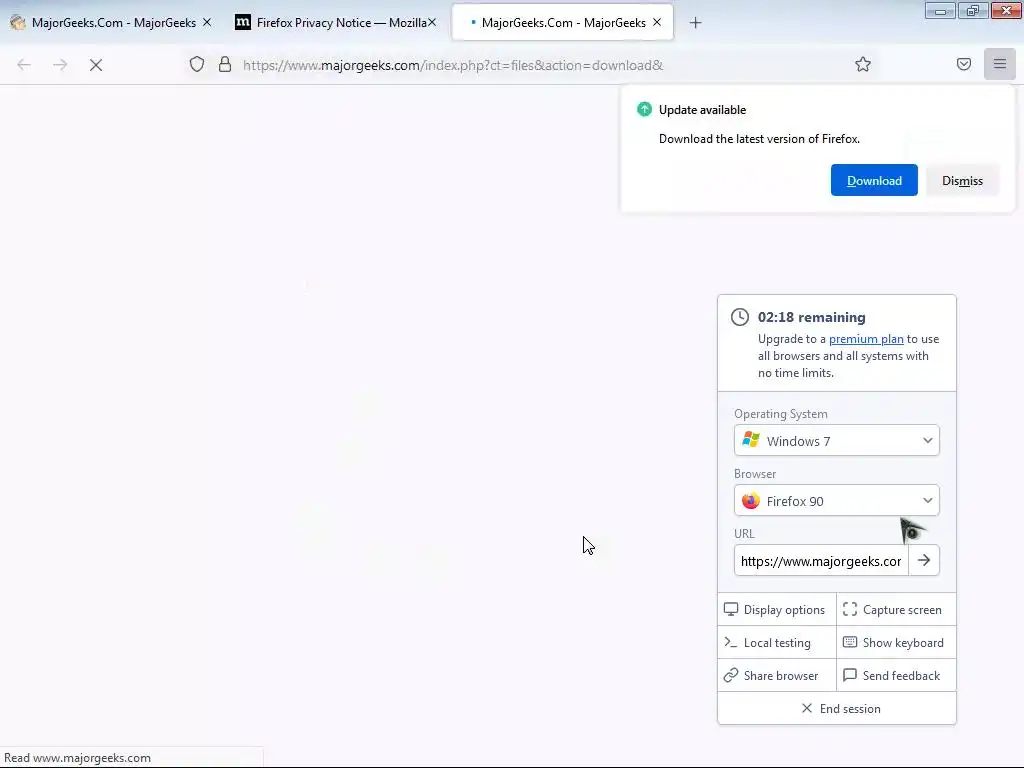Open the premium plan link
1024x768 pixels.
[x=866, y=339]
